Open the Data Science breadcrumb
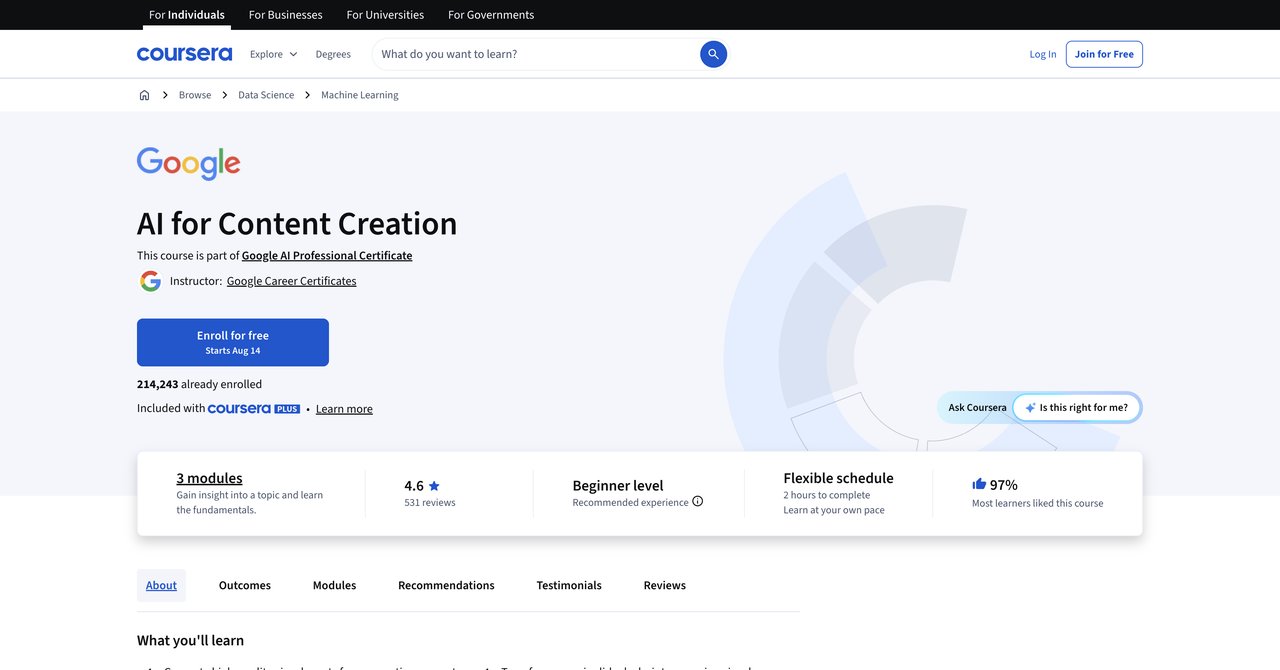This screenshot has height=670, width=1280. coord(266,95)
